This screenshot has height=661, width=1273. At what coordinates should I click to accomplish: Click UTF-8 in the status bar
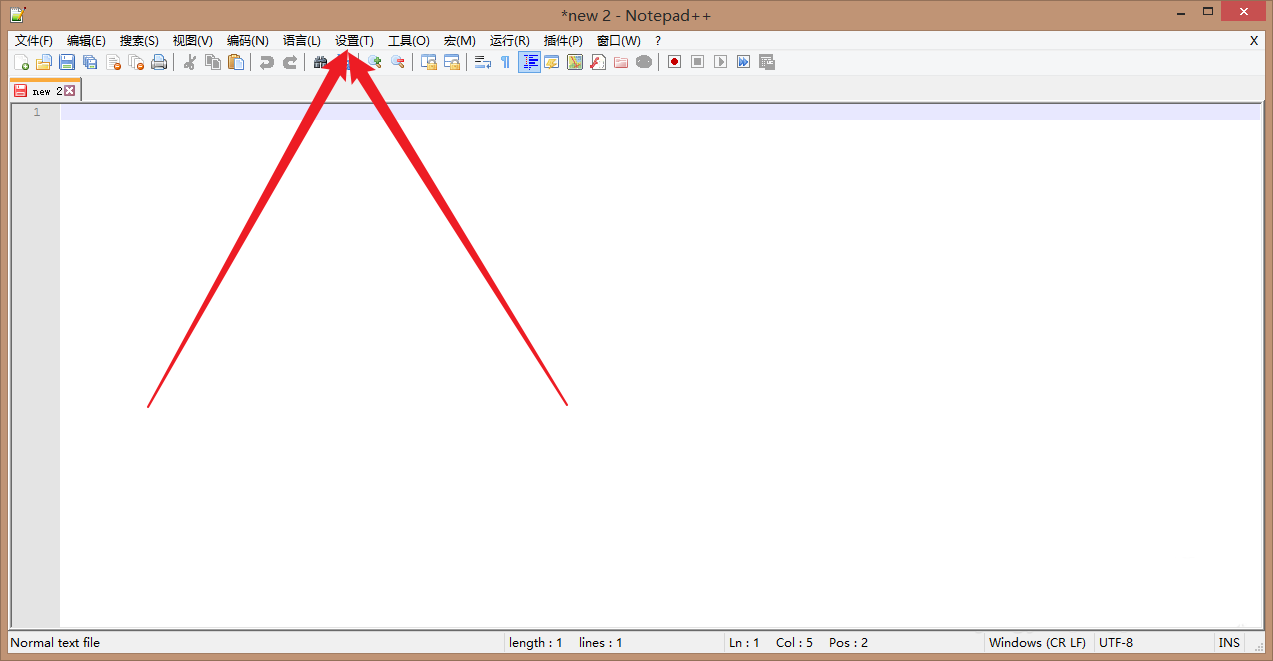tap(1117, 643)
